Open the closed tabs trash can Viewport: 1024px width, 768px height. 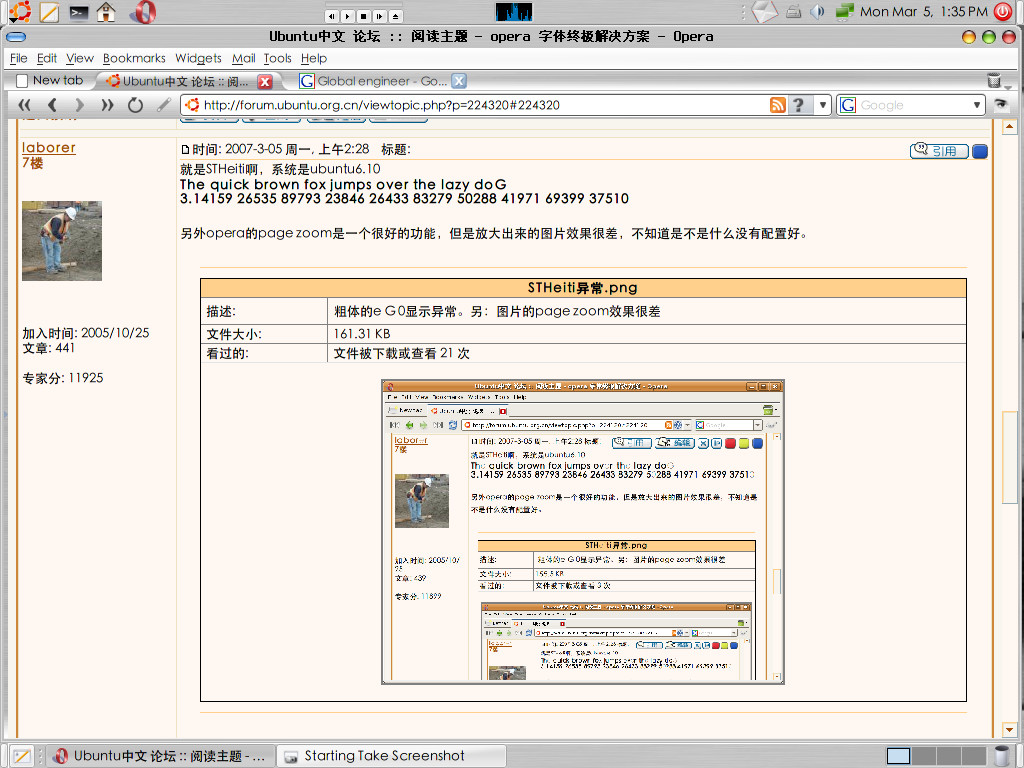[994, 80]
